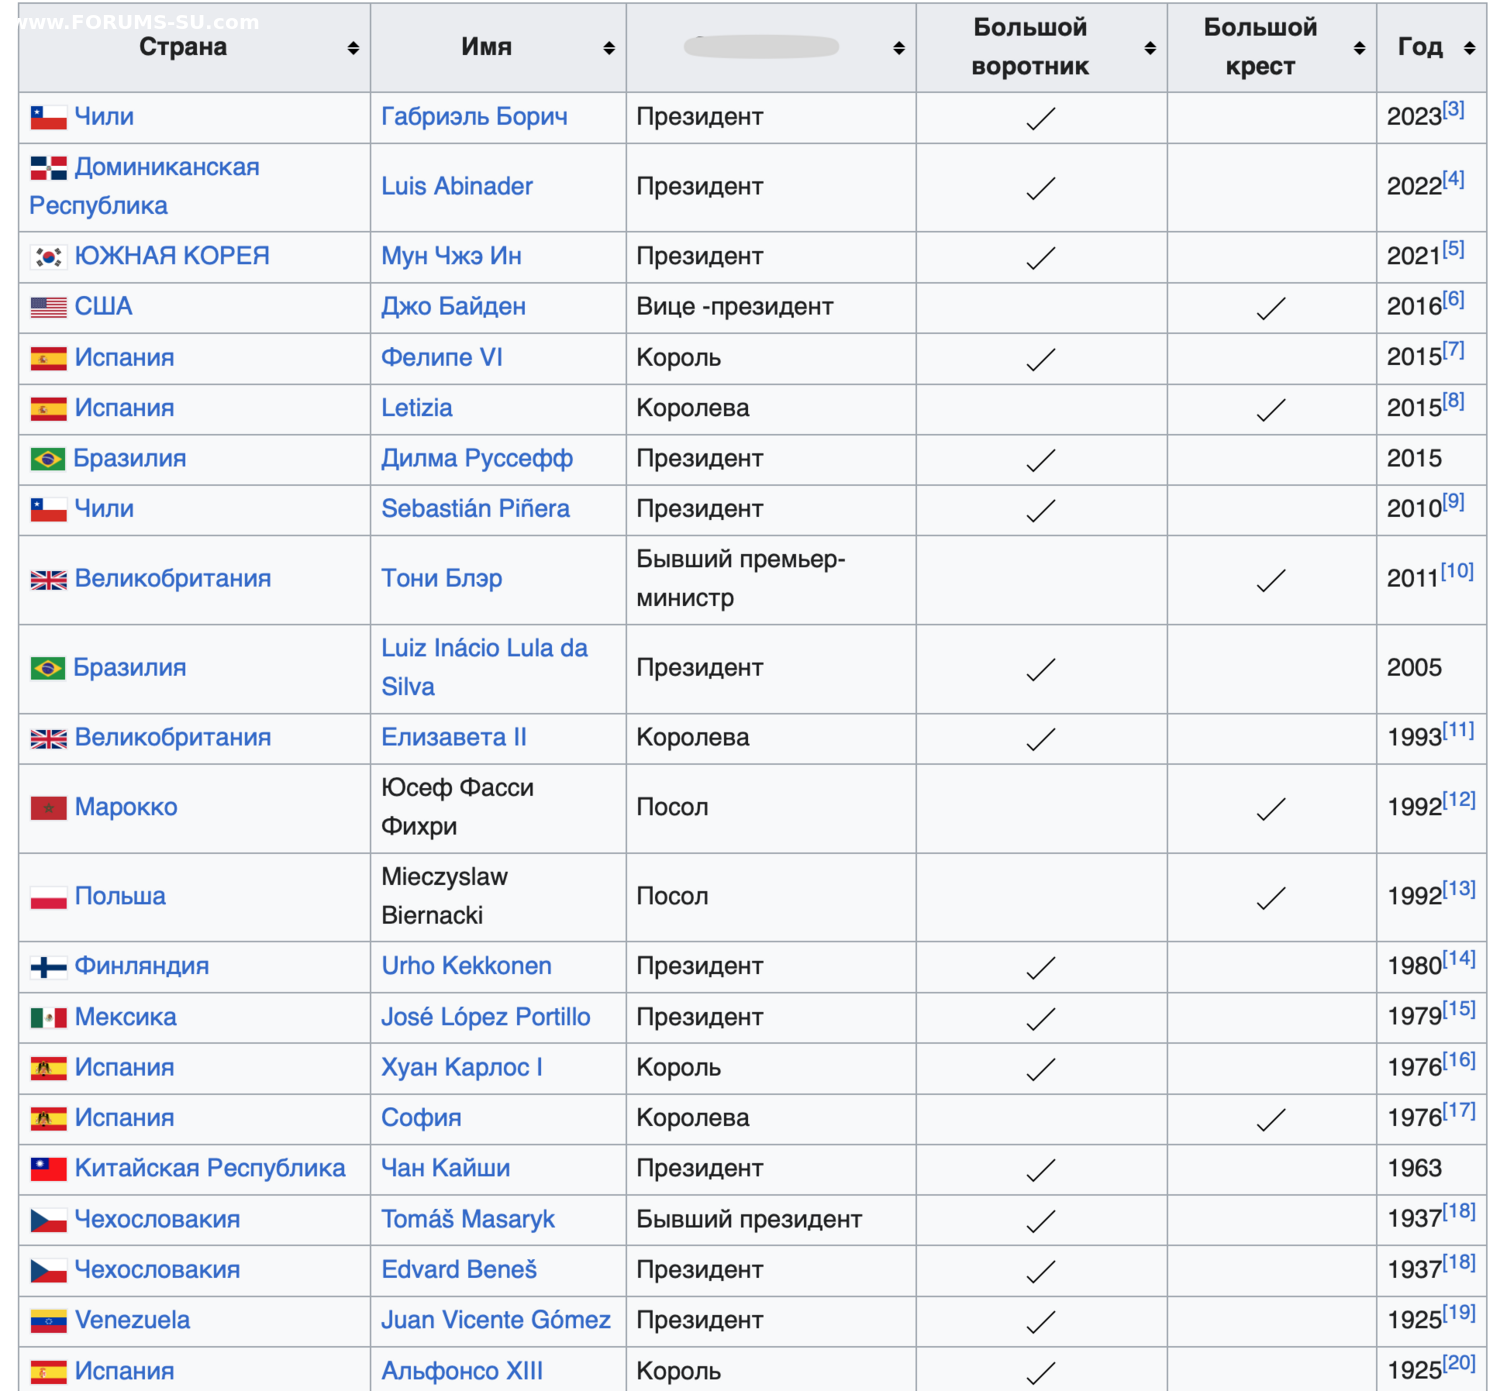The width and height of the screenshot is (1500, 1391).
Task: Click the Venezuela flag icon
Action: pos(48,1321)
